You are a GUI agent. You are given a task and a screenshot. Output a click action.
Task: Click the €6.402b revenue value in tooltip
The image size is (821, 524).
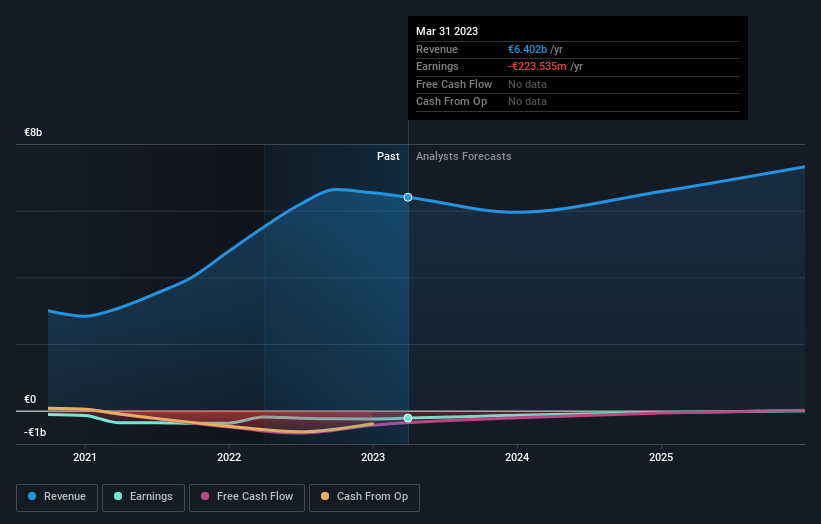[x=527, y=49]
